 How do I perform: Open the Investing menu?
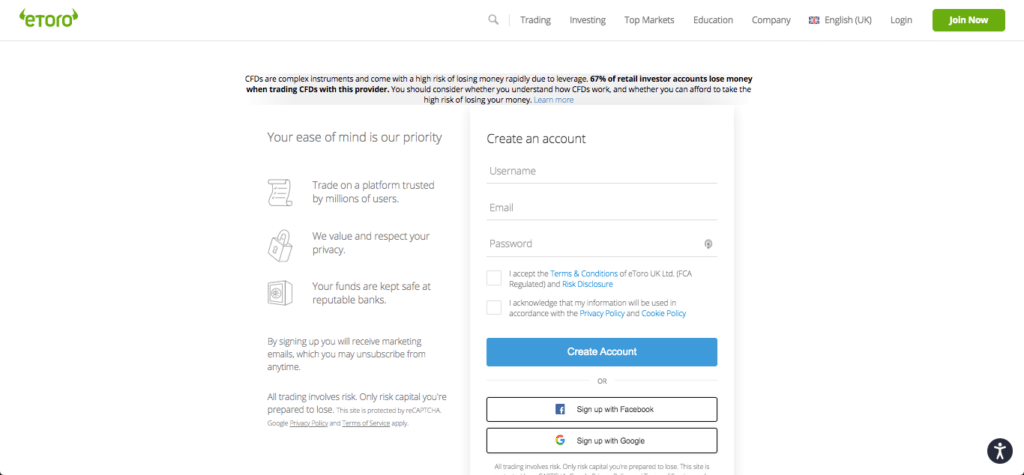tap(588, 20)
